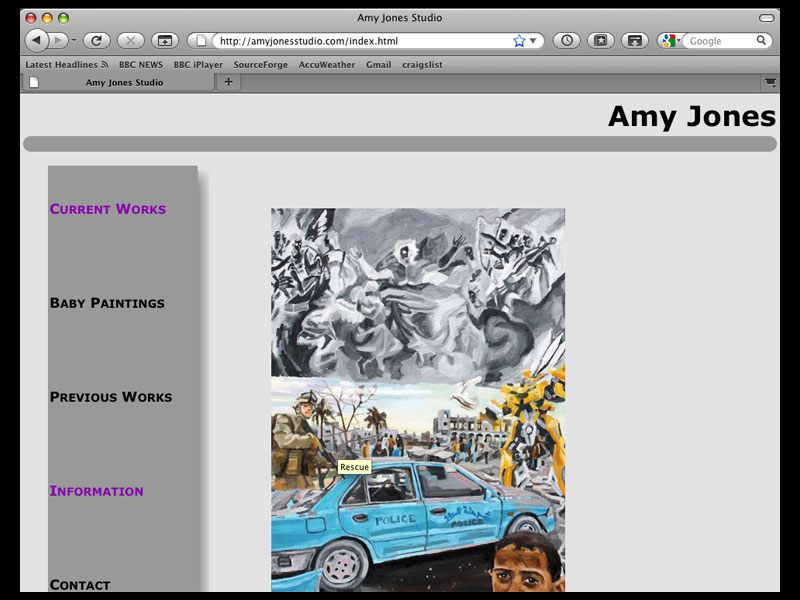Open Bookmarks with the star-box toolbar icon
This screenshot has height=600, width=800.
pos(601,40)
